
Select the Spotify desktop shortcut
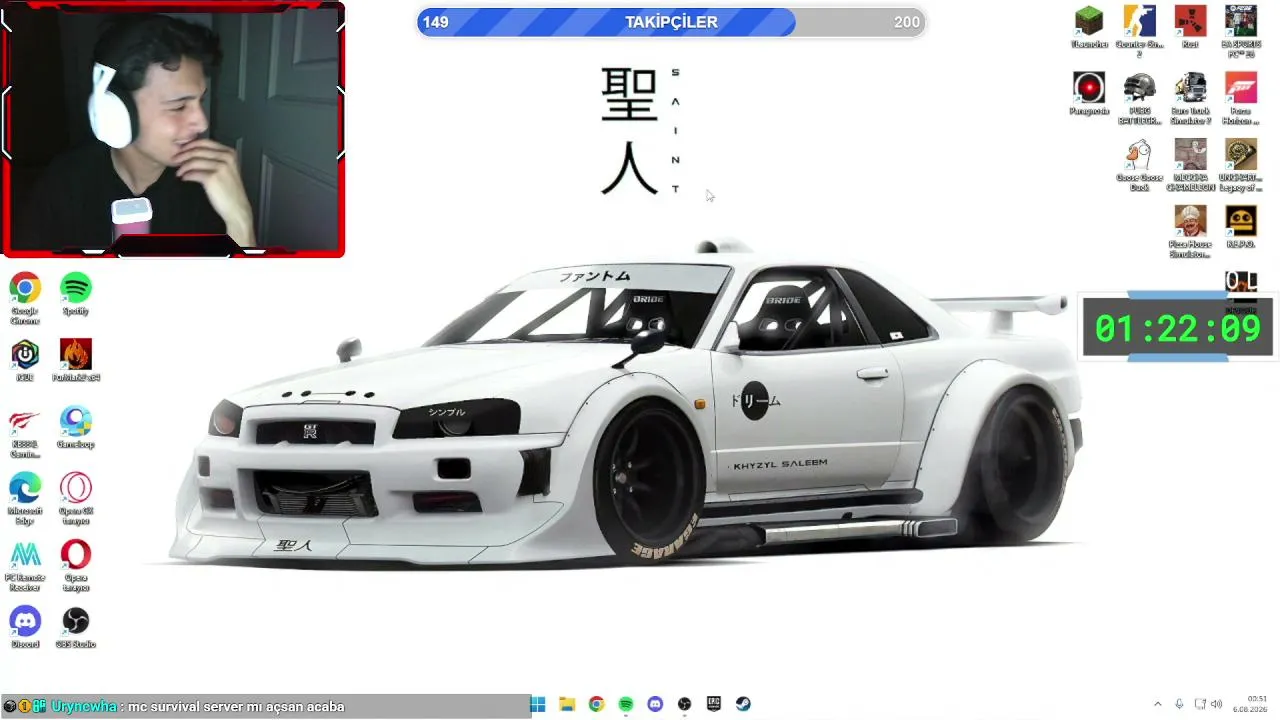point(76,293)
